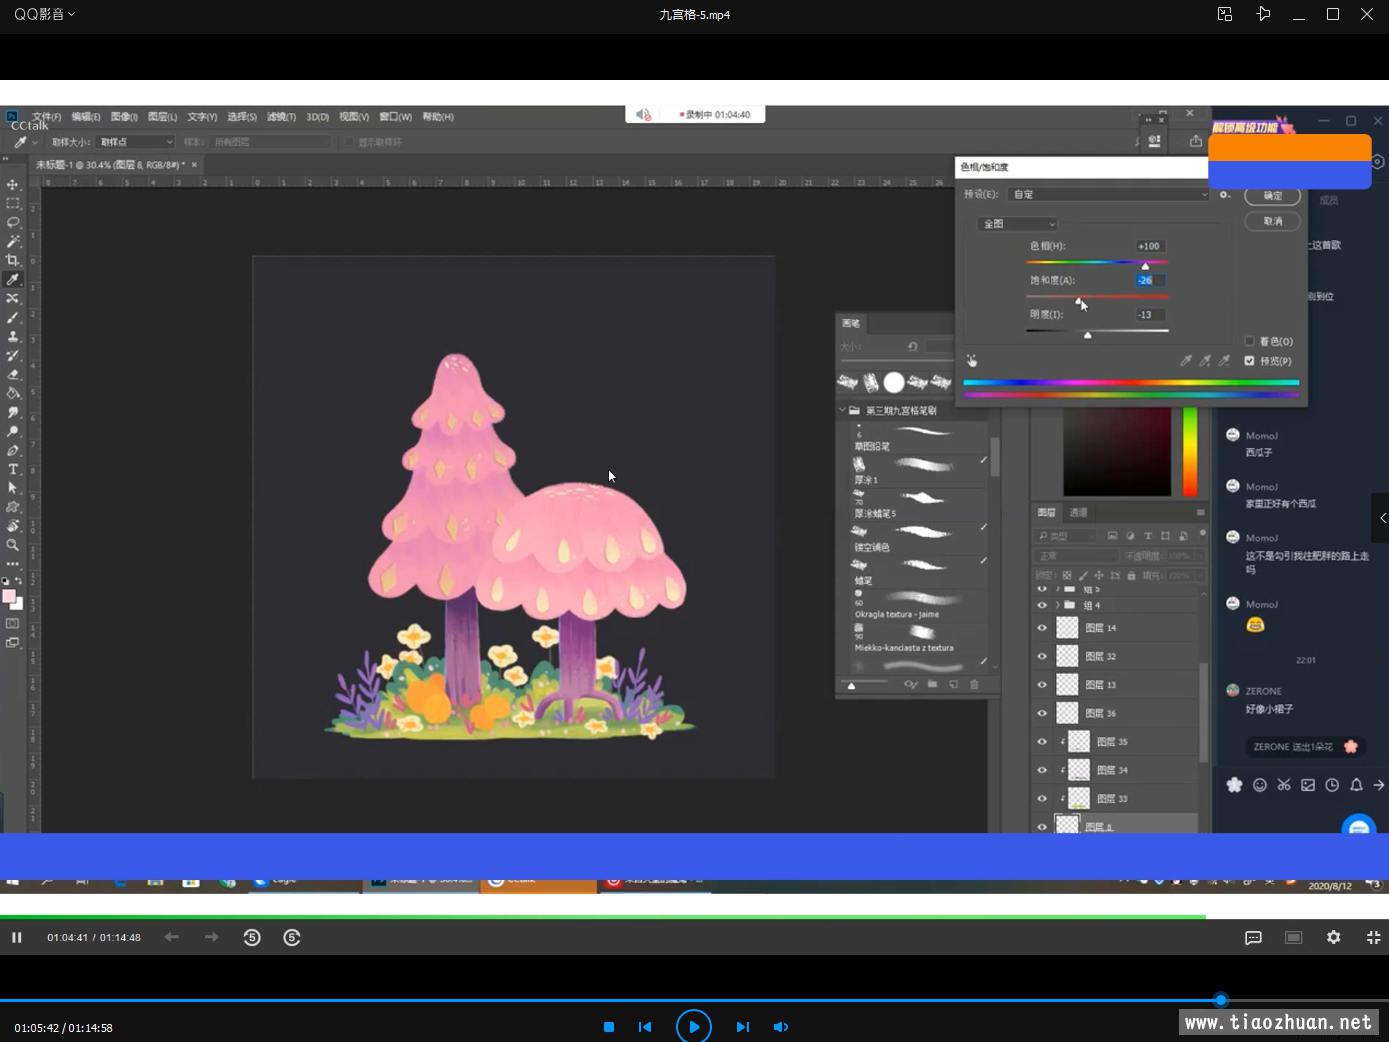This screenshot has height=1042, width=1389.
Task: Click the stop playback button
Action: [608, 1027]
